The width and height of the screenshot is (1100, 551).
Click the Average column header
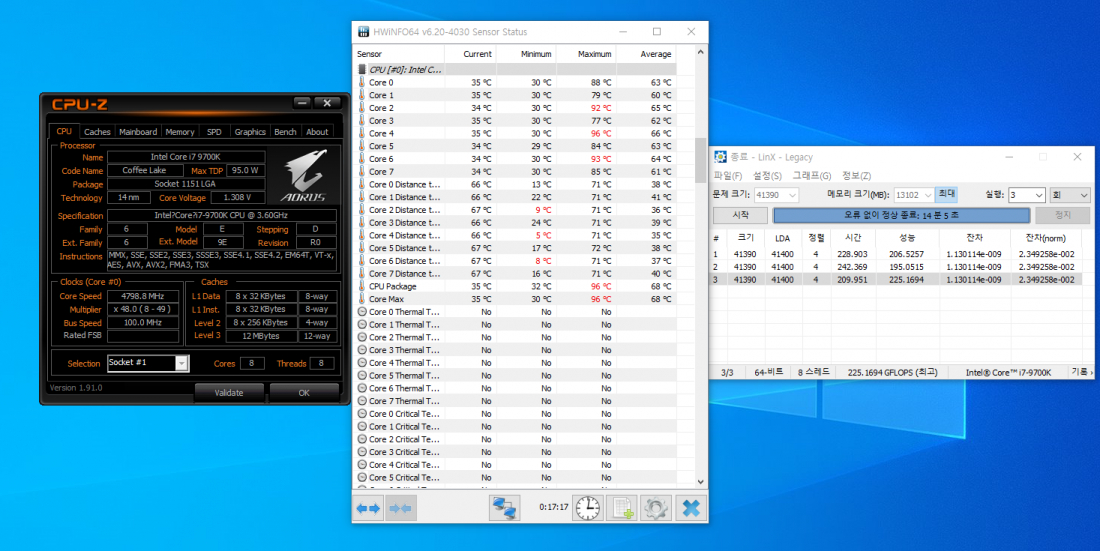click(646, 54)
